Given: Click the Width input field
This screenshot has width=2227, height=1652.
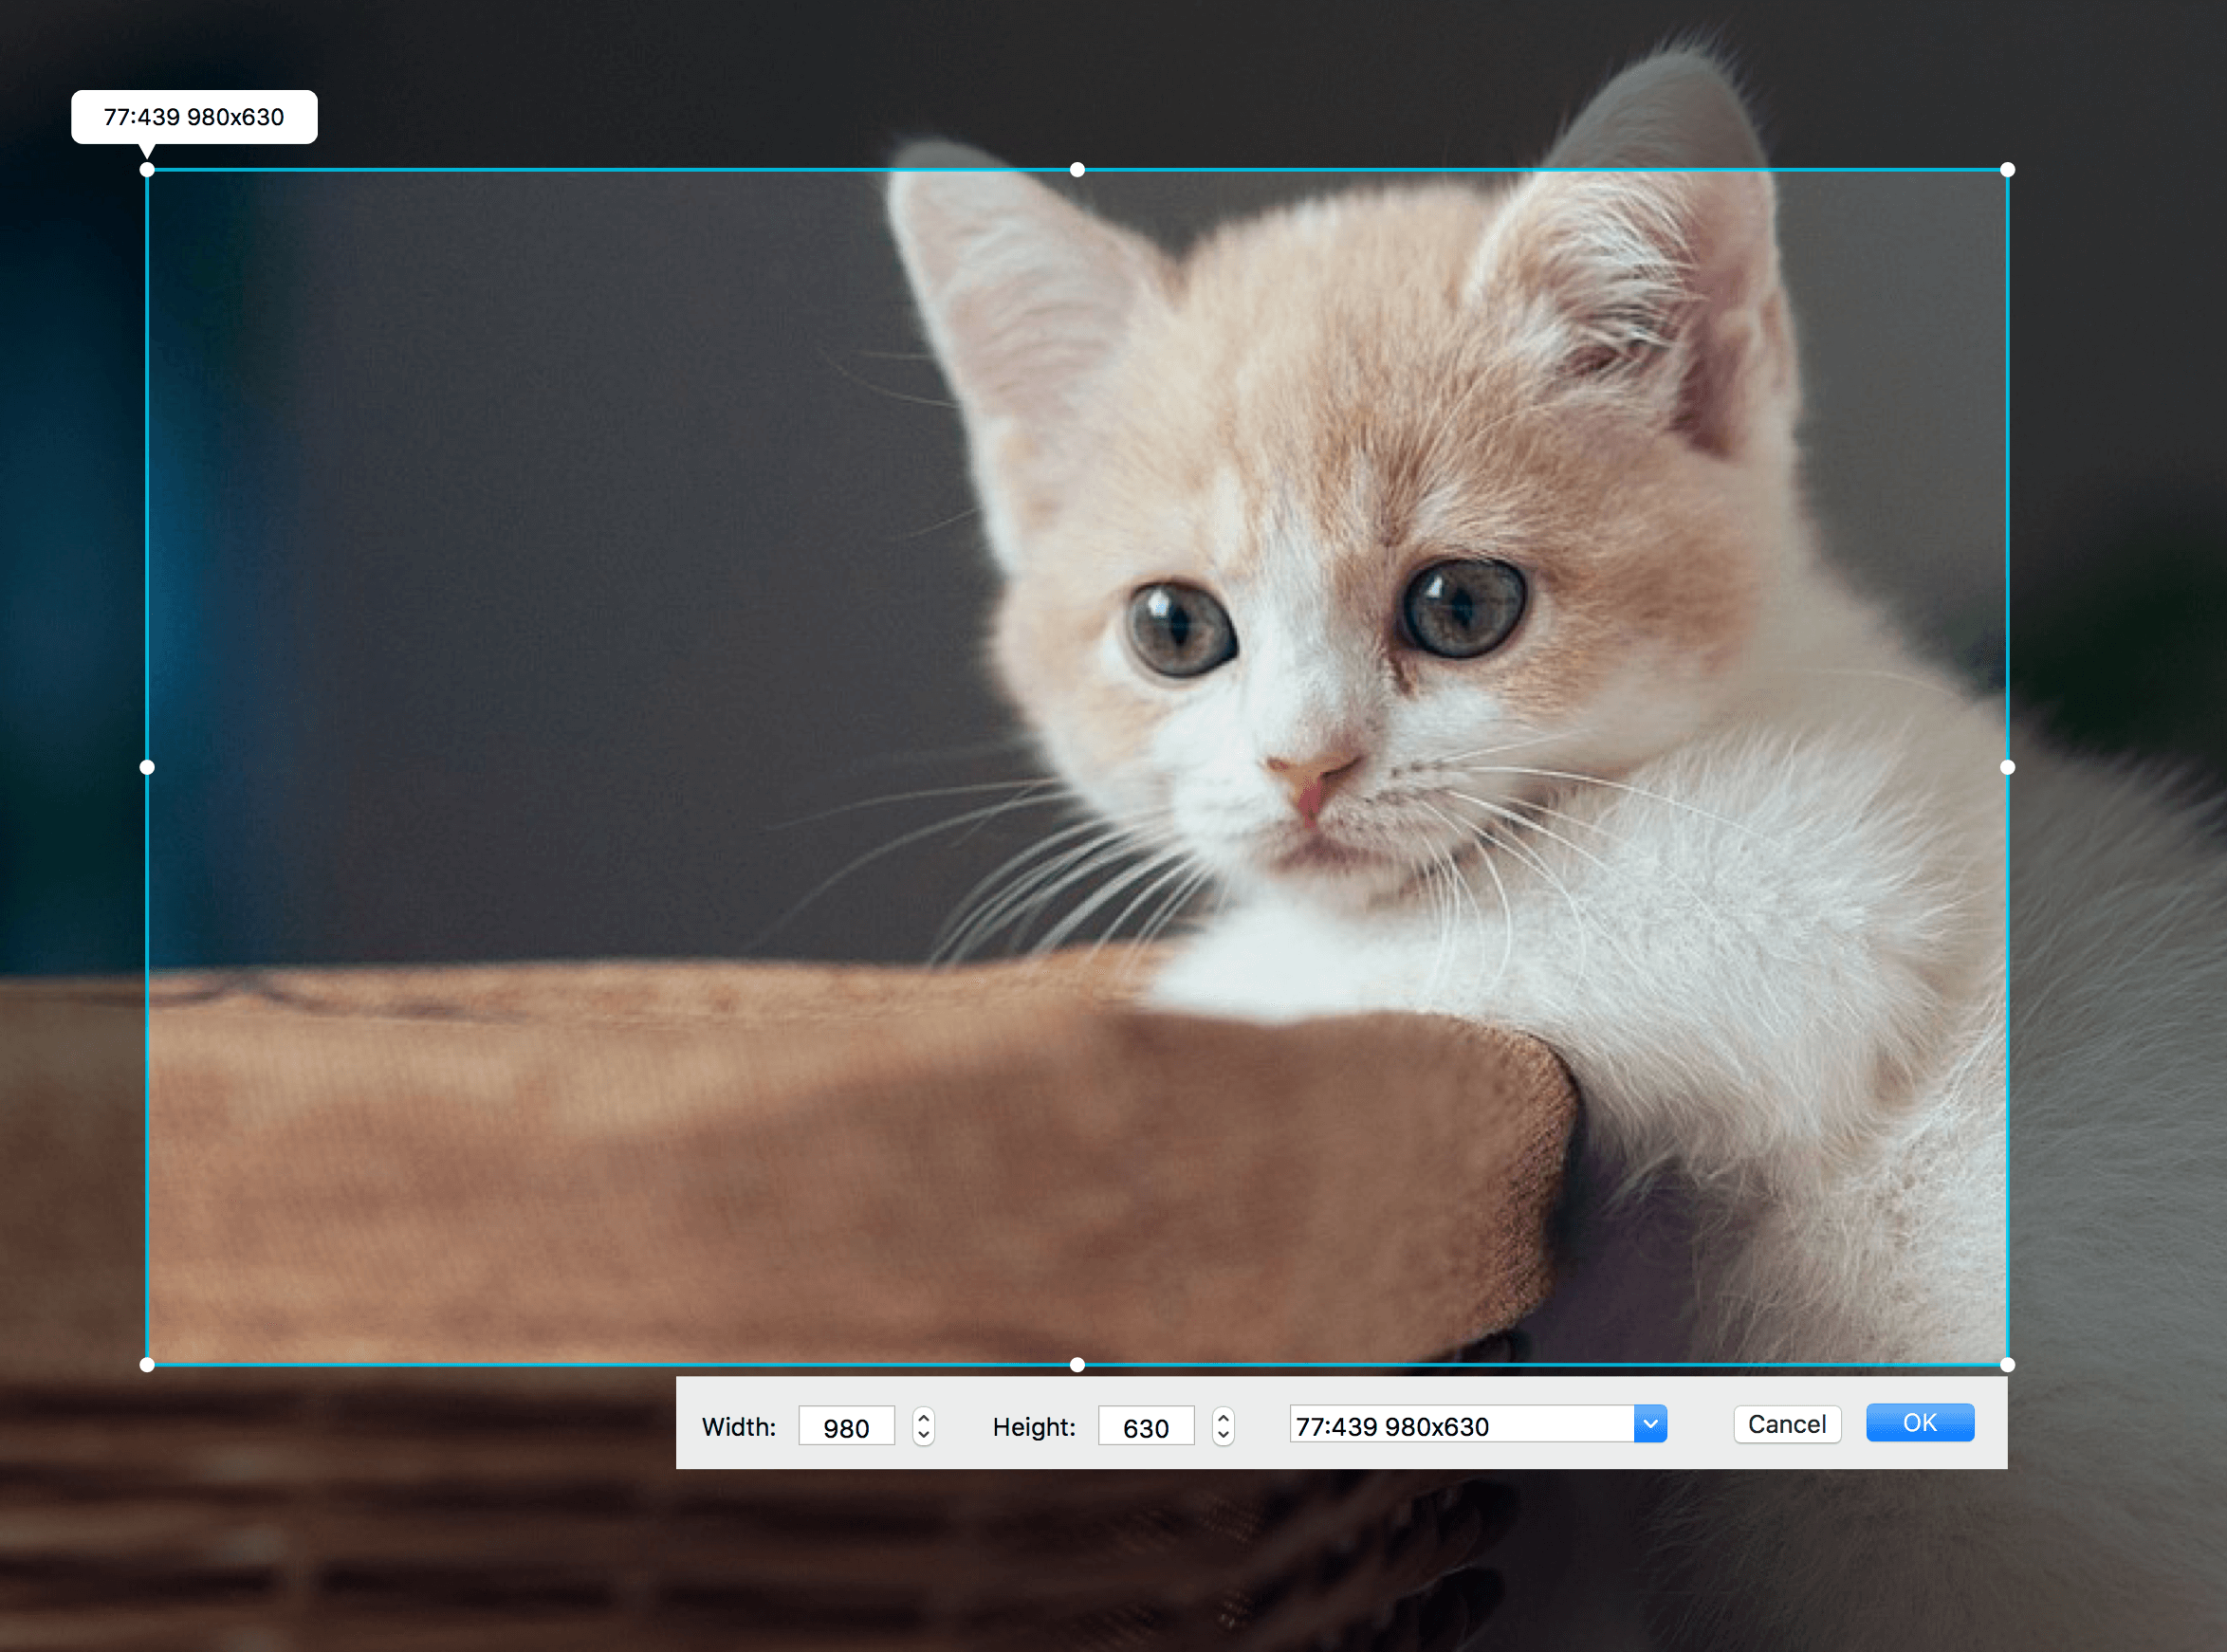Looking at the screenshot, I should point(846,1426).
